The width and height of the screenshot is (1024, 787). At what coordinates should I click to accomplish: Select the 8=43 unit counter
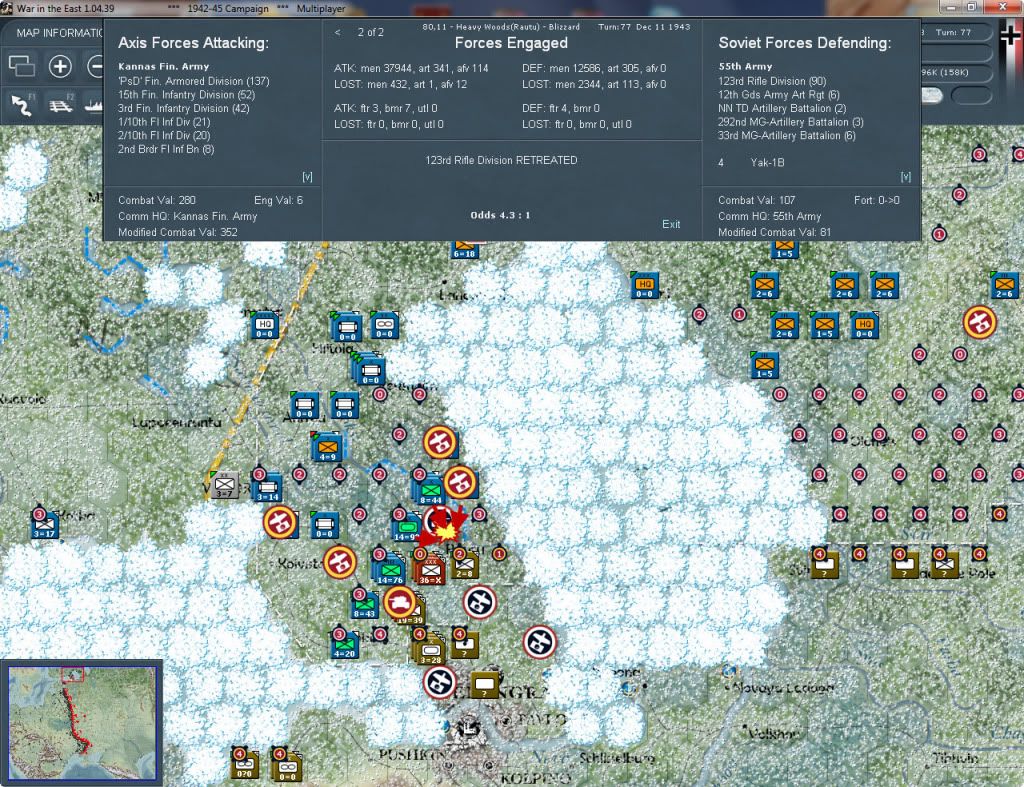pyautogui.click(x=364, y=605)
